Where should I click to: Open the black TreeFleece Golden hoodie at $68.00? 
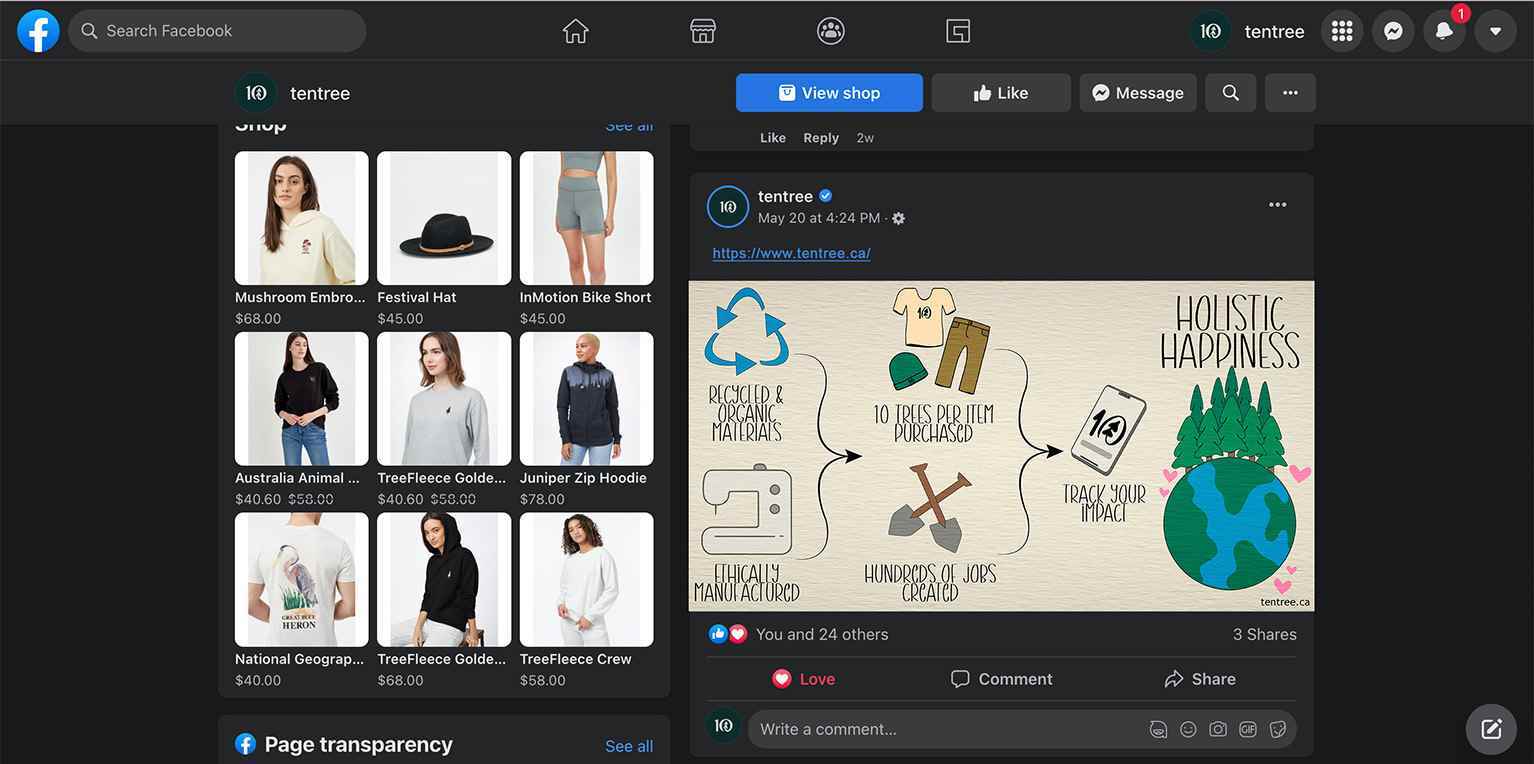[444, 580]
